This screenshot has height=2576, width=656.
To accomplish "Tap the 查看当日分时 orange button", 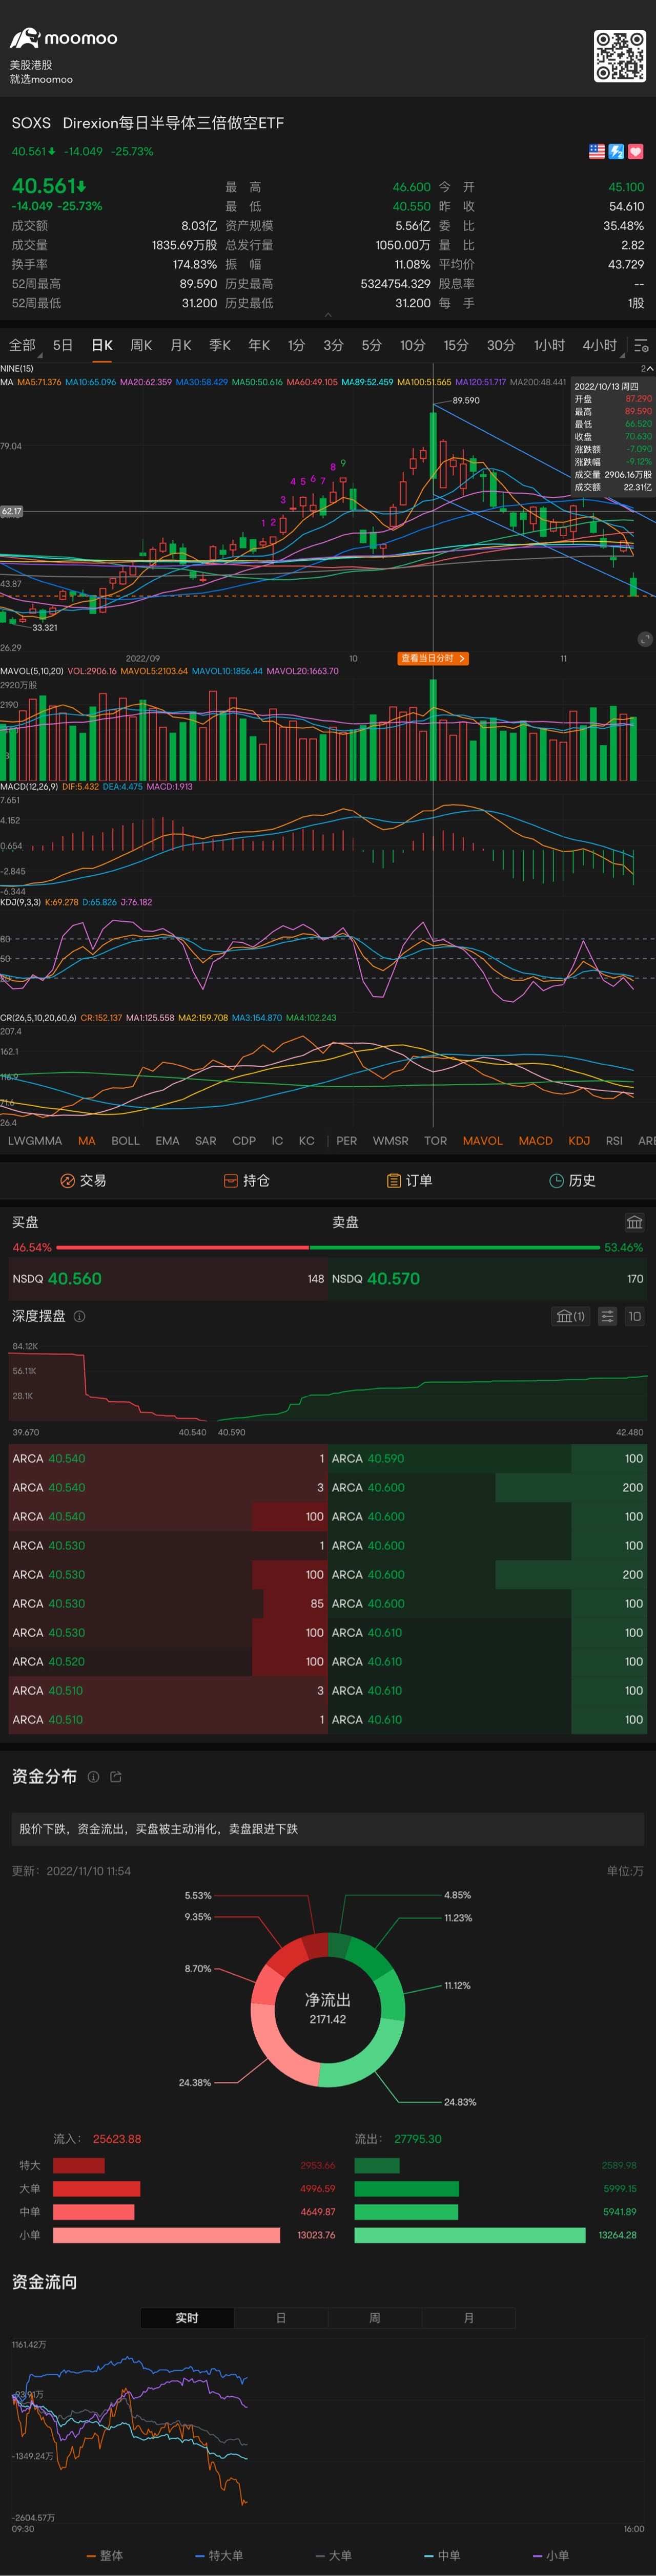I will click(x=433, y=658).
